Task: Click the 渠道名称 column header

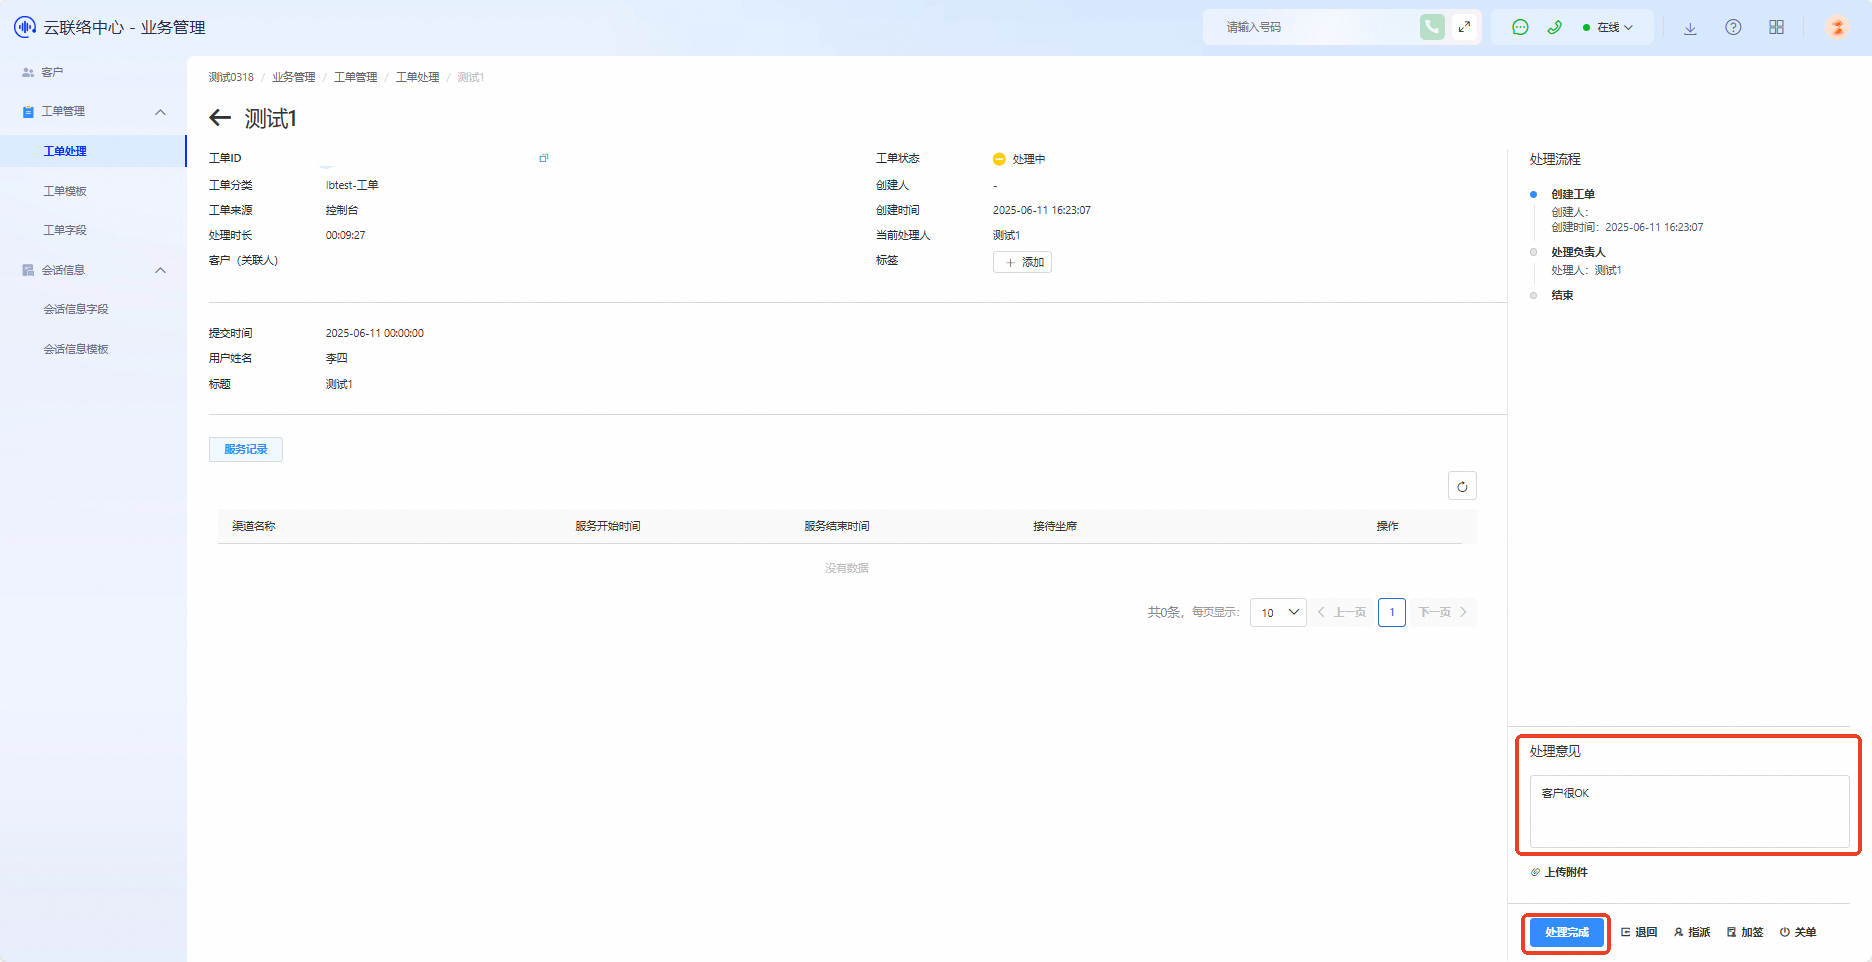Action: pos(254,526)
